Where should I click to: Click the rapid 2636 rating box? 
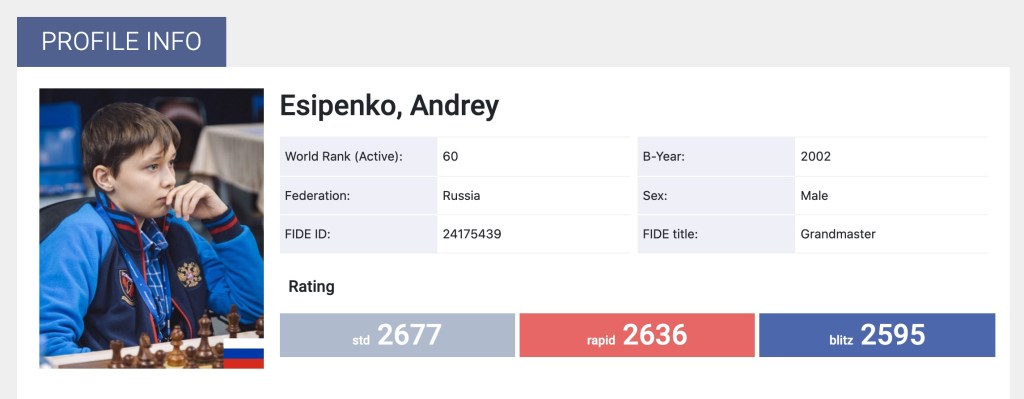637,335
